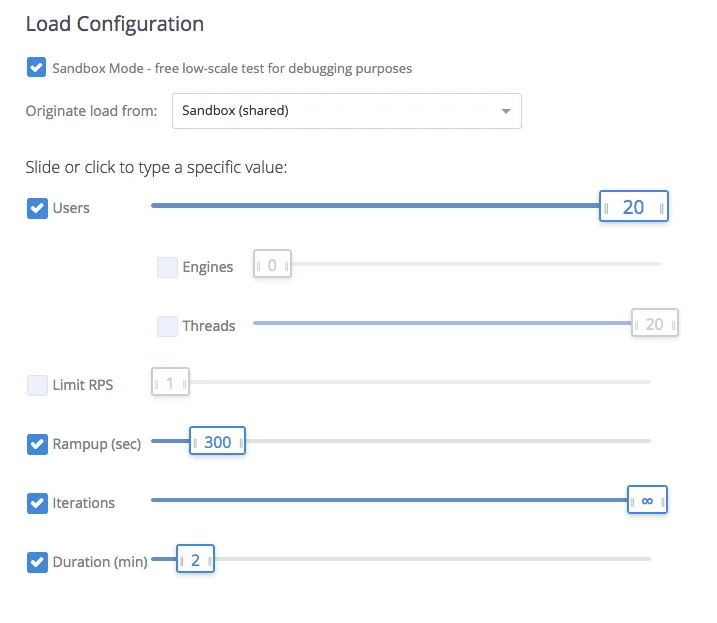Screen dimensions: 717x623
Task: Turn on the Limit RPS checkbox
Action: (x=37, y=385)
